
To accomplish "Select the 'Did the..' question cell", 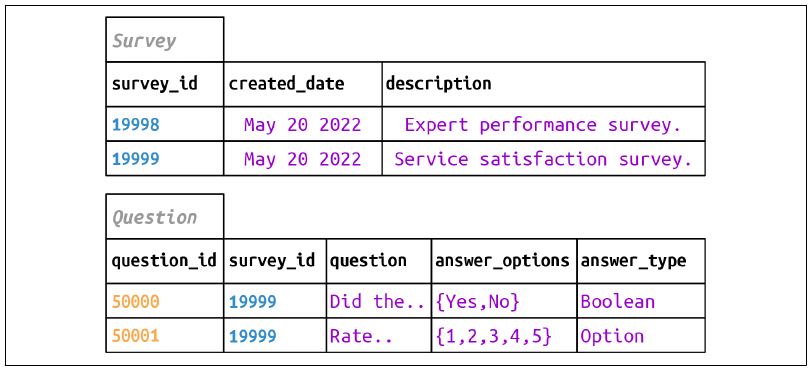I will tap(379, 301).
